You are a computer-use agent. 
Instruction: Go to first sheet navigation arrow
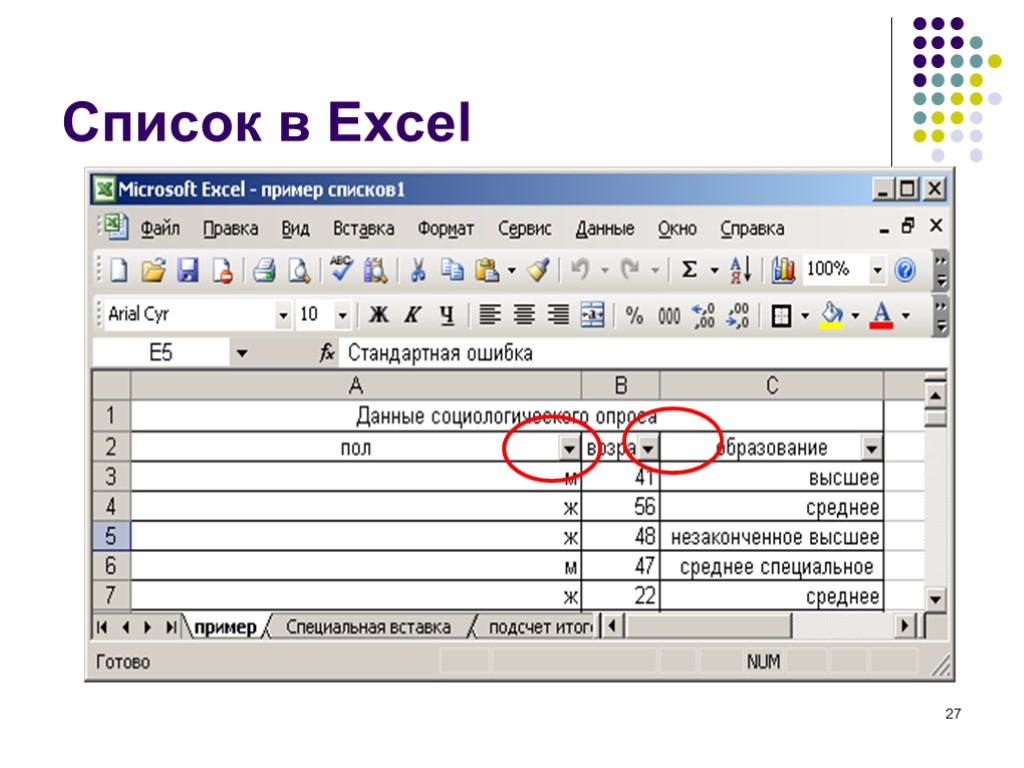102,628
